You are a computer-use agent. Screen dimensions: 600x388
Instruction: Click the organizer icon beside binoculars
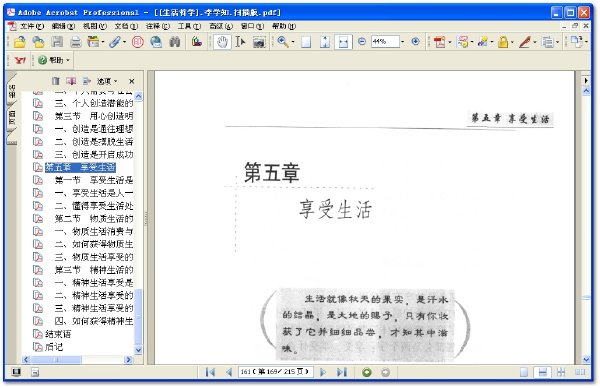coord(196,42)
